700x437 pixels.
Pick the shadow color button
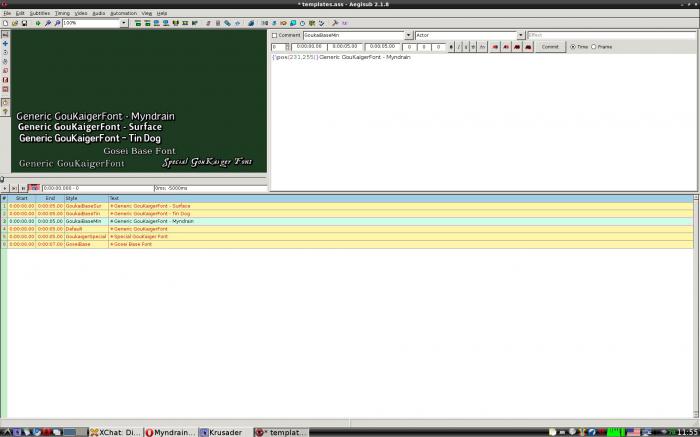528,47
